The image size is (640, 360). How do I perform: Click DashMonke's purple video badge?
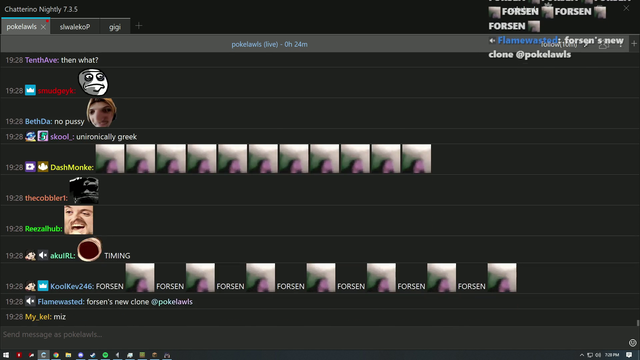(x=30, y=167)
